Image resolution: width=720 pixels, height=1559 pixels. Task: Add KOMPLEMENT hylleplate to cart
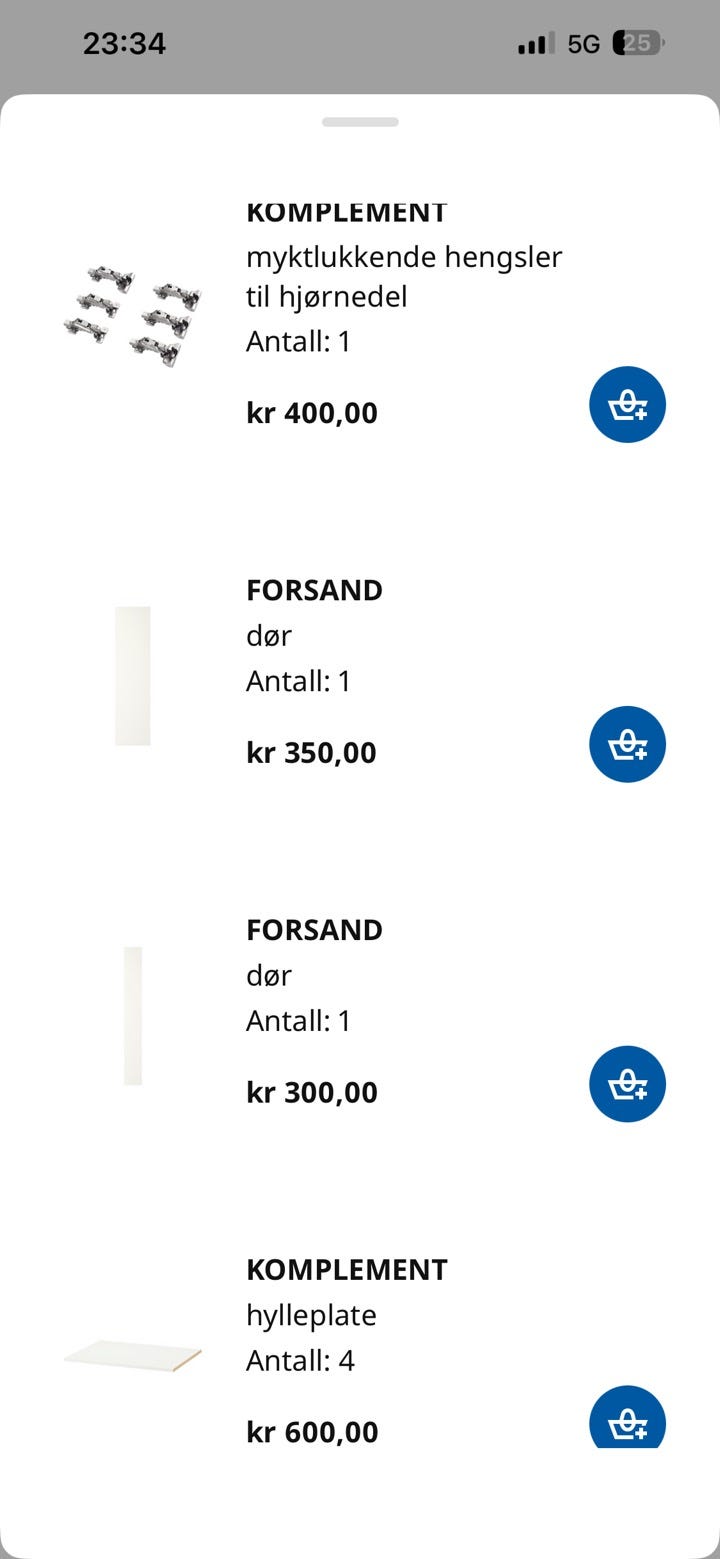tap(627, 1417)
